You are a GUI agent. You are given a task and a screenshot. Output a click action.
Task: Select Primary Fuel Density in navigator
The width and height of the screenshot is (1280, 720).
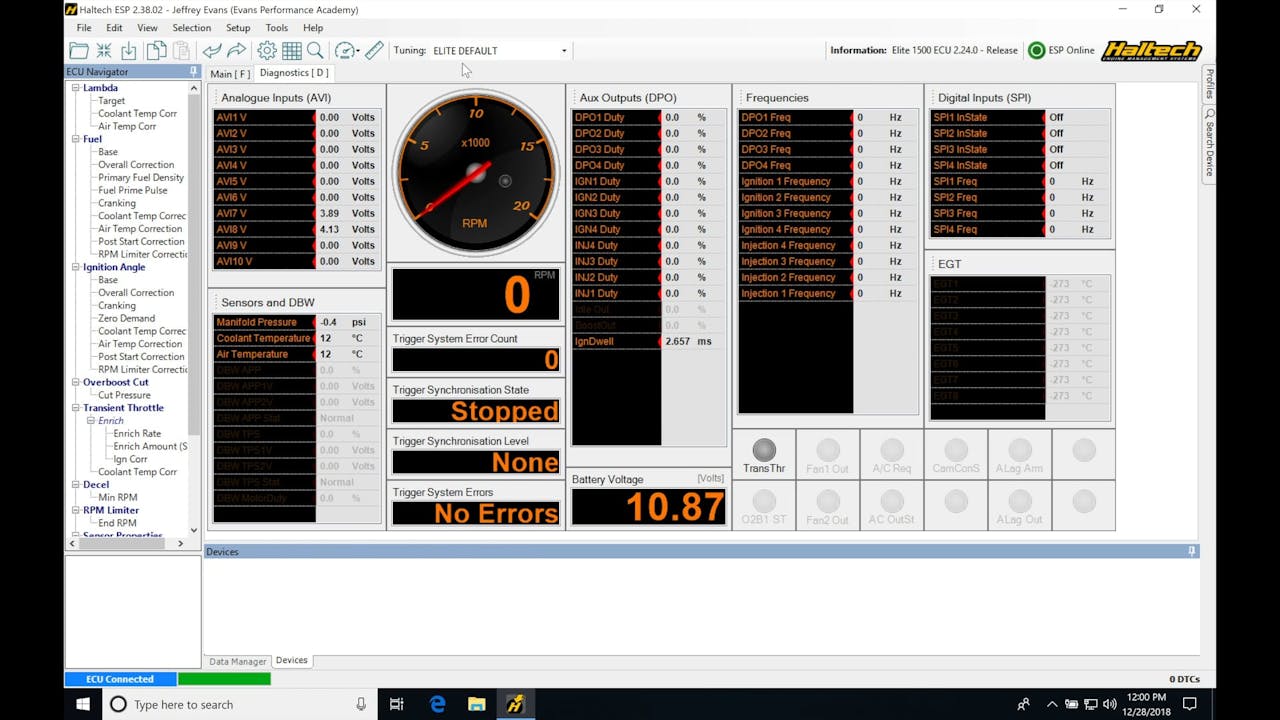[141, 178]
